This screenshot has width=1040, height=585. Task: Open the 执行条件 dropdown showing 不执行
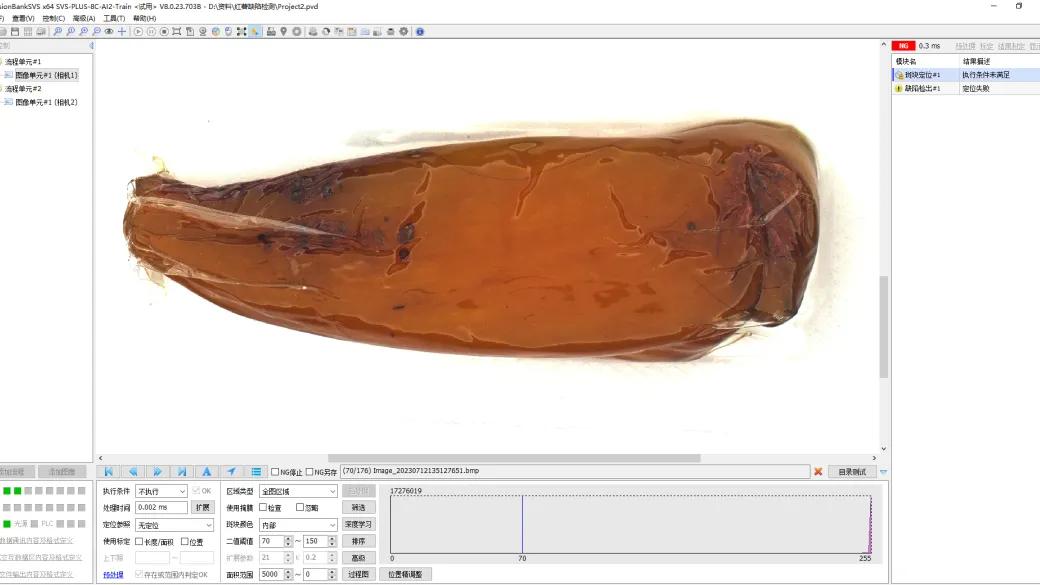coord(161,491)
